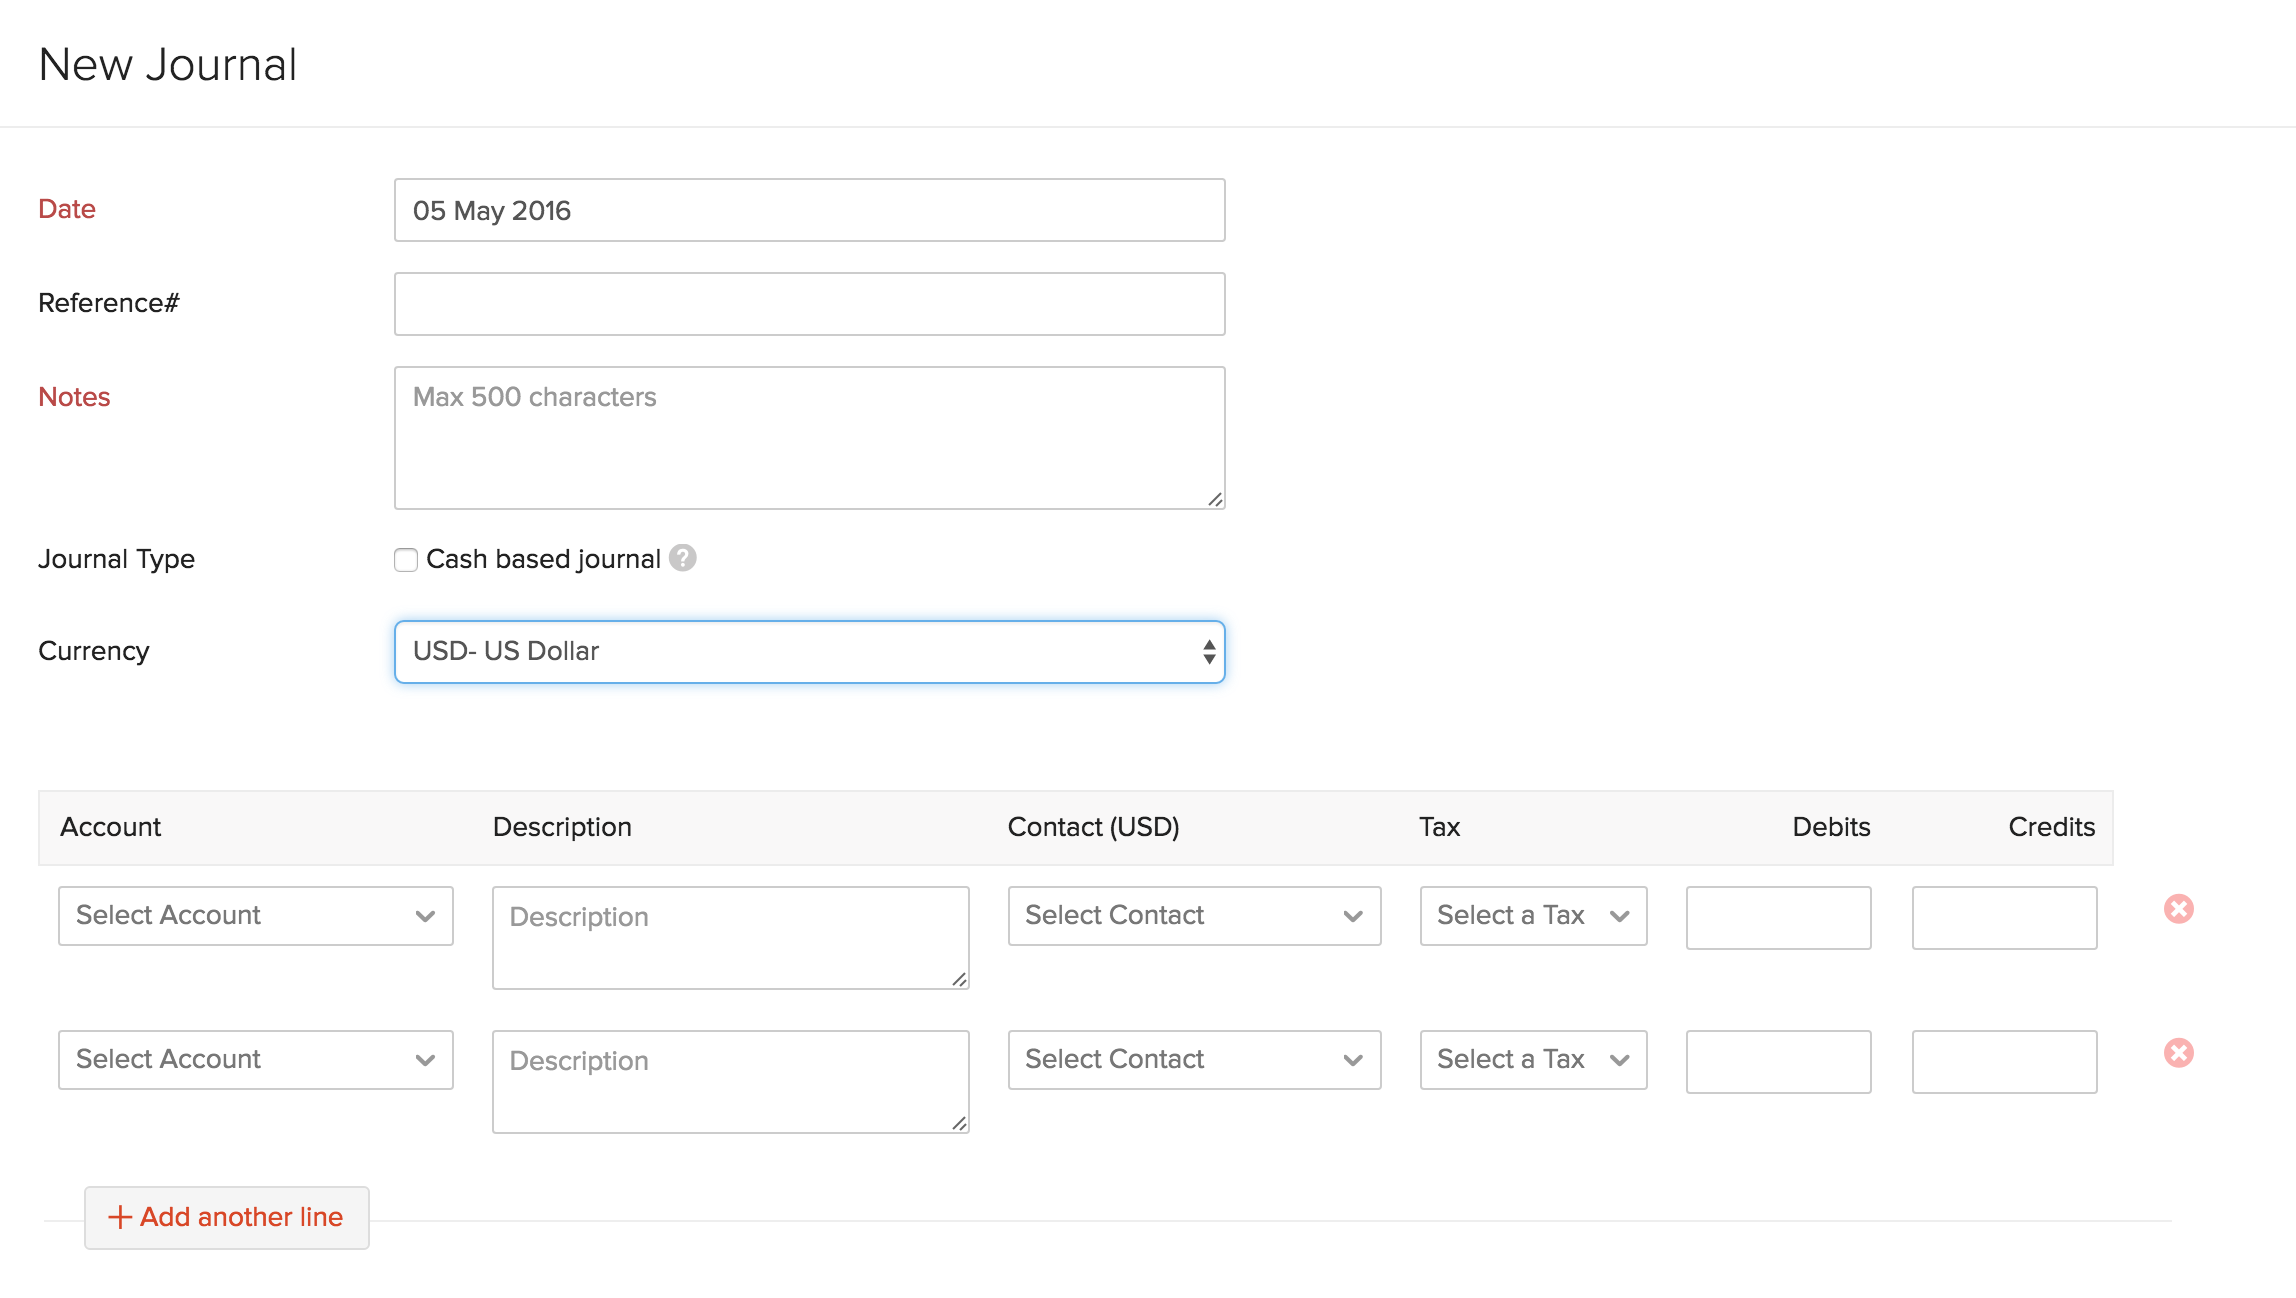Open the second row Select a Tax dropdown
Image resolution: width=2296 pixels, height=1298 pixels.
click(1533, 1060)
